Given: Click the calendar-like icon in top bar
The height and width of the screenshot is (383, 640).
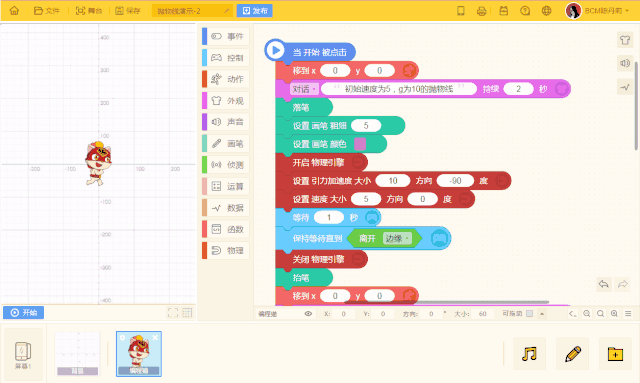Looking at the screenshot, I should (x=504, y=11).
